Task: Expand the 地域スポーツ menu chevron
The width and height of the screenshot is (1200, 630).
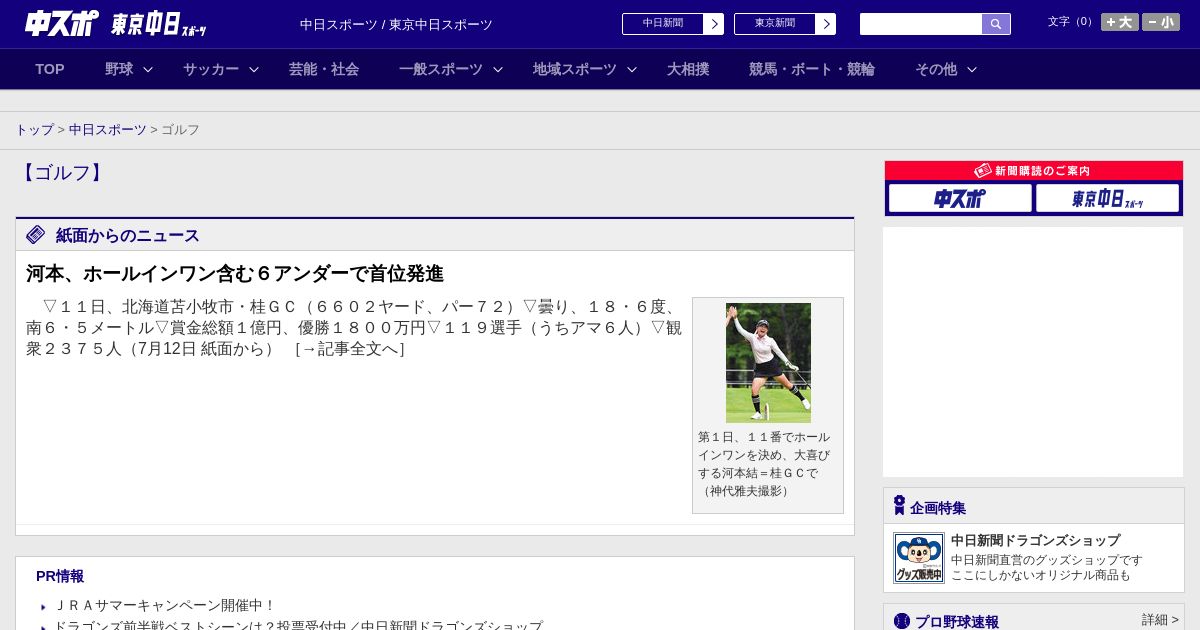Action: point(632,70)
